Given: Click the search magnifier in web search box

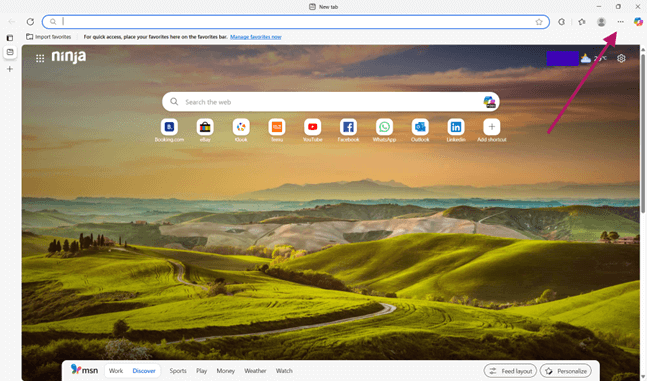Looking at the screenshot, I should tap(174, 102).
